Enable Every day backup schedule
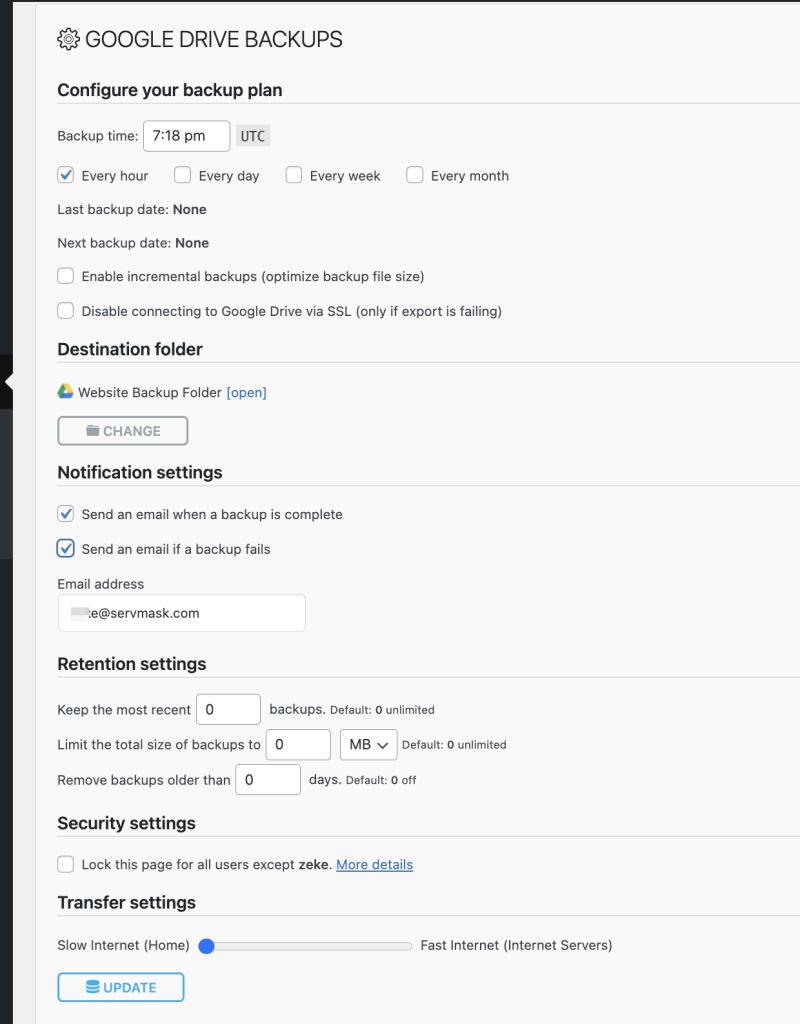The image size is (800, 1024). 183,175
